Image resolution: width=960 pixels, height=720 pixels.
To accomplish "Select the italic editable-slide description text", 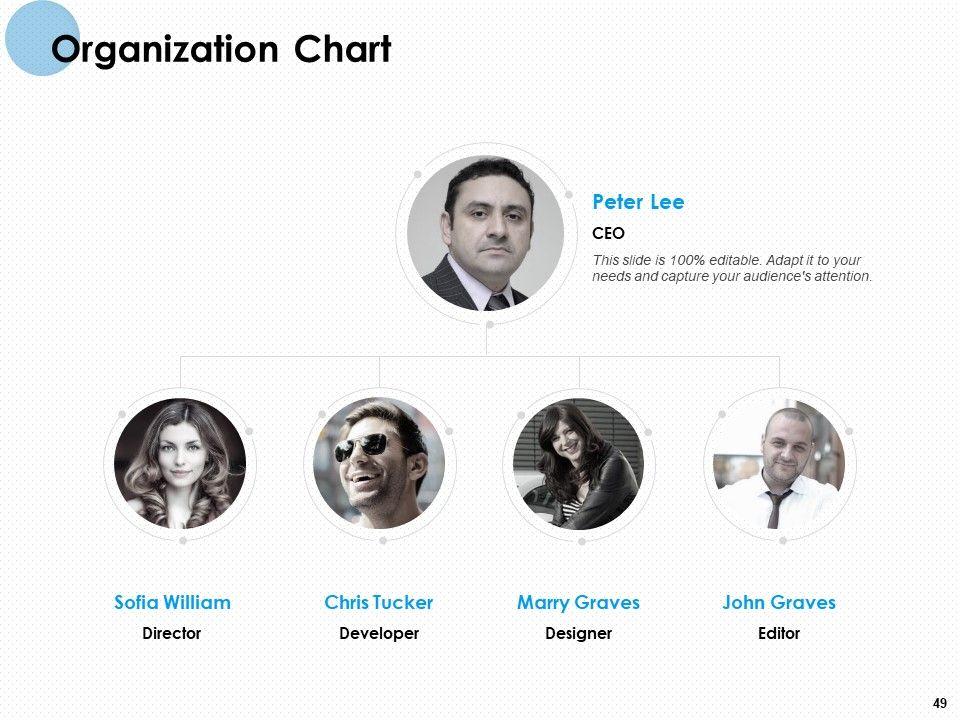I will pyautogui.click(x=732, y=268).
